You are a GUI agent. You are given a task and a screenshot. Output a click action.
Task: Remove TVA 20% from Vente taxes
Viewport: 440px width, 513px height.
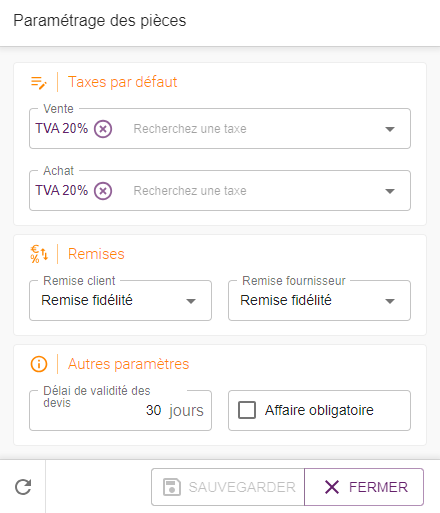pos(103,129)
